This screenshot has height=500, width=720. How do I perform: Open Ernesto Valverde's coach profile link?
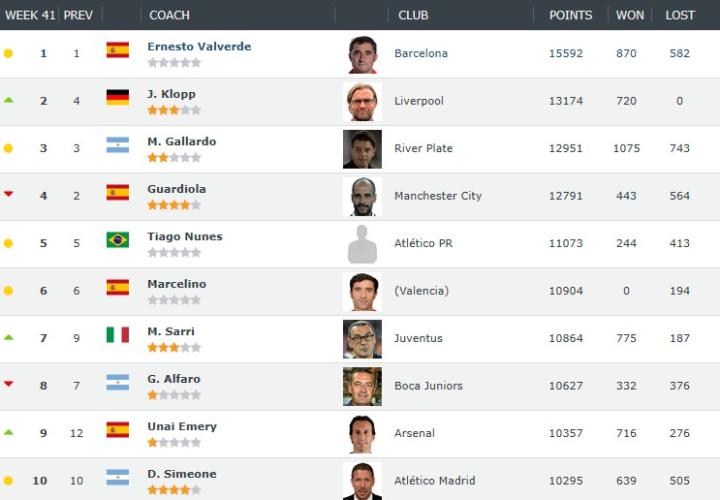point(199,47)
